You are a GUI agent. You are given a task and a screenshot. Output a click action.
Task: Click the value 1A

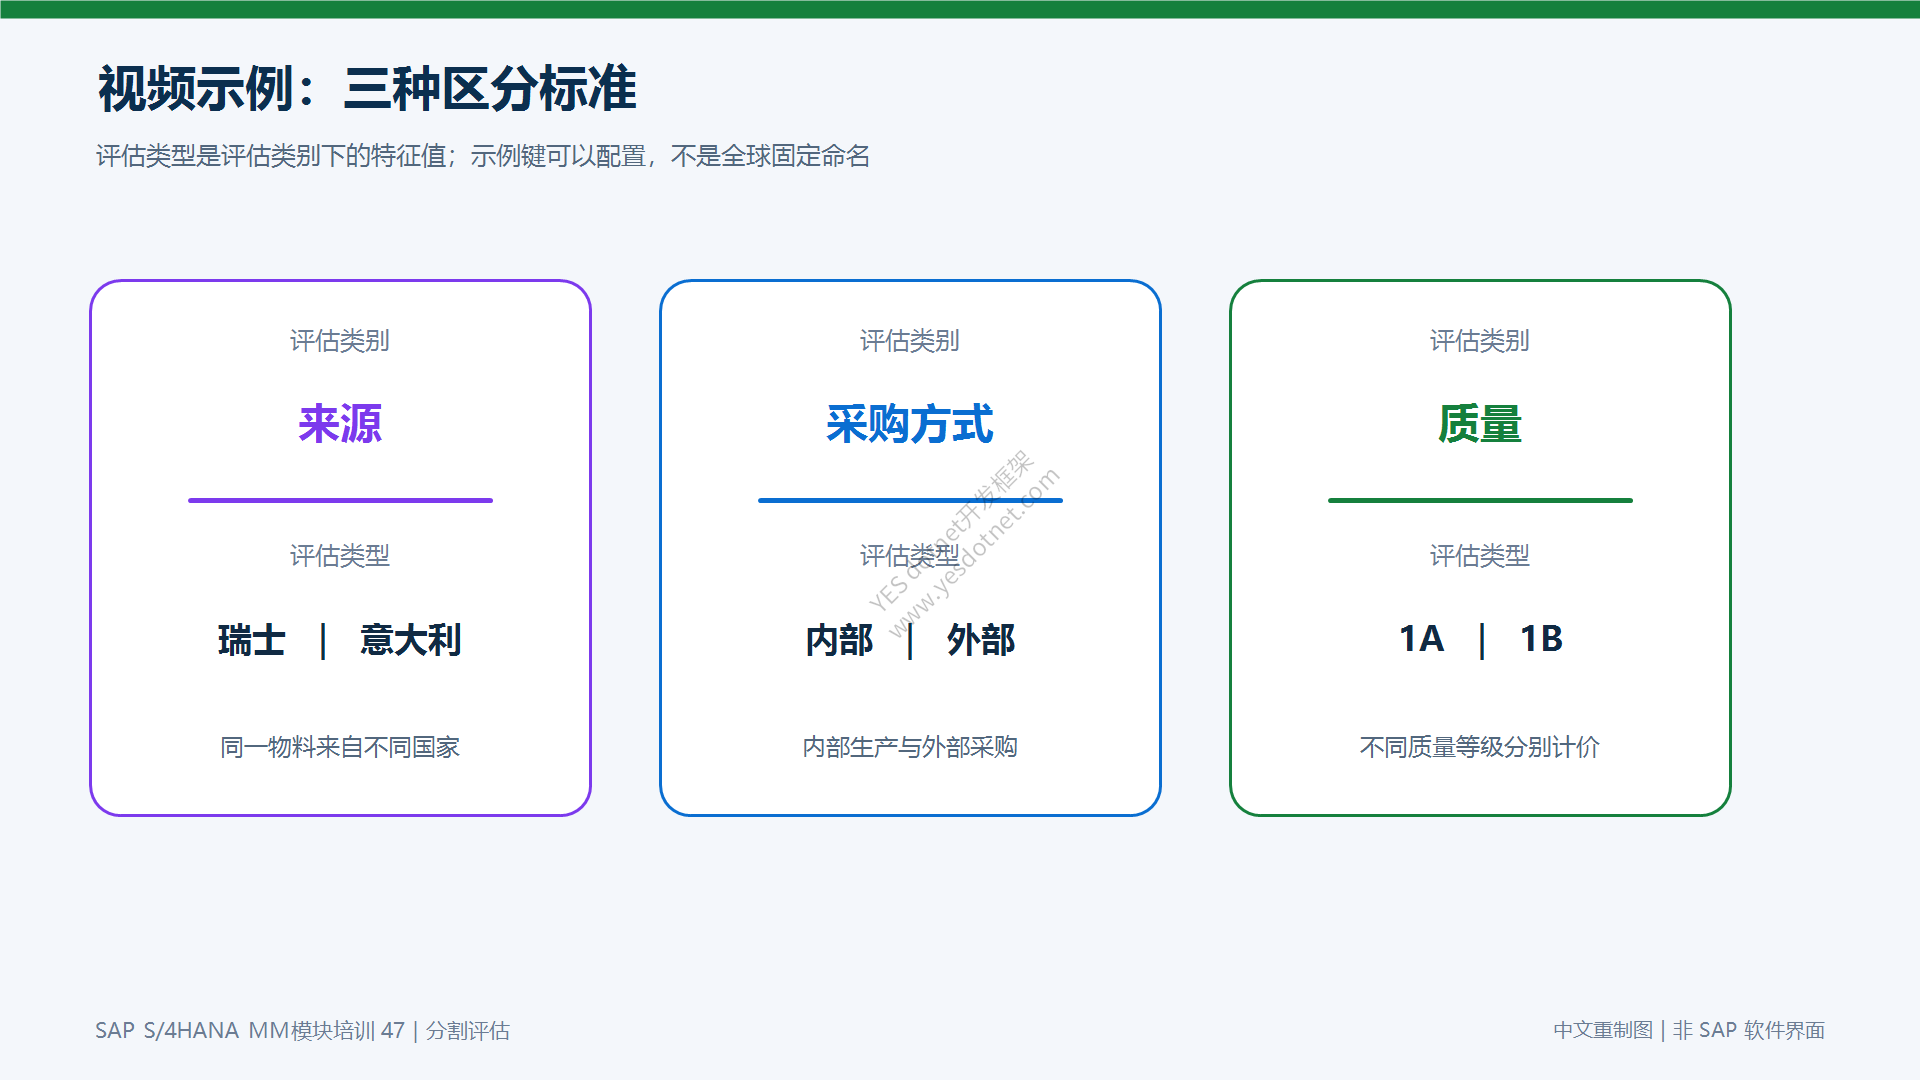click(1421, 639)
